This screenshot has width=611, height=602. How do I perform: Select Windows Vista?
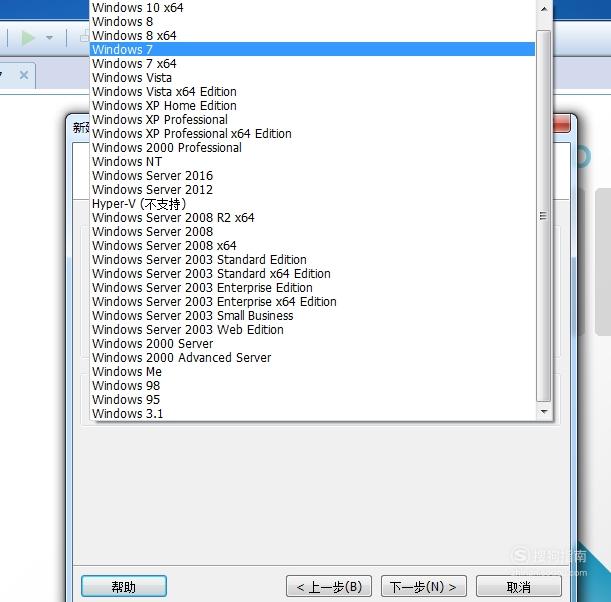click(x=313, y=78)
